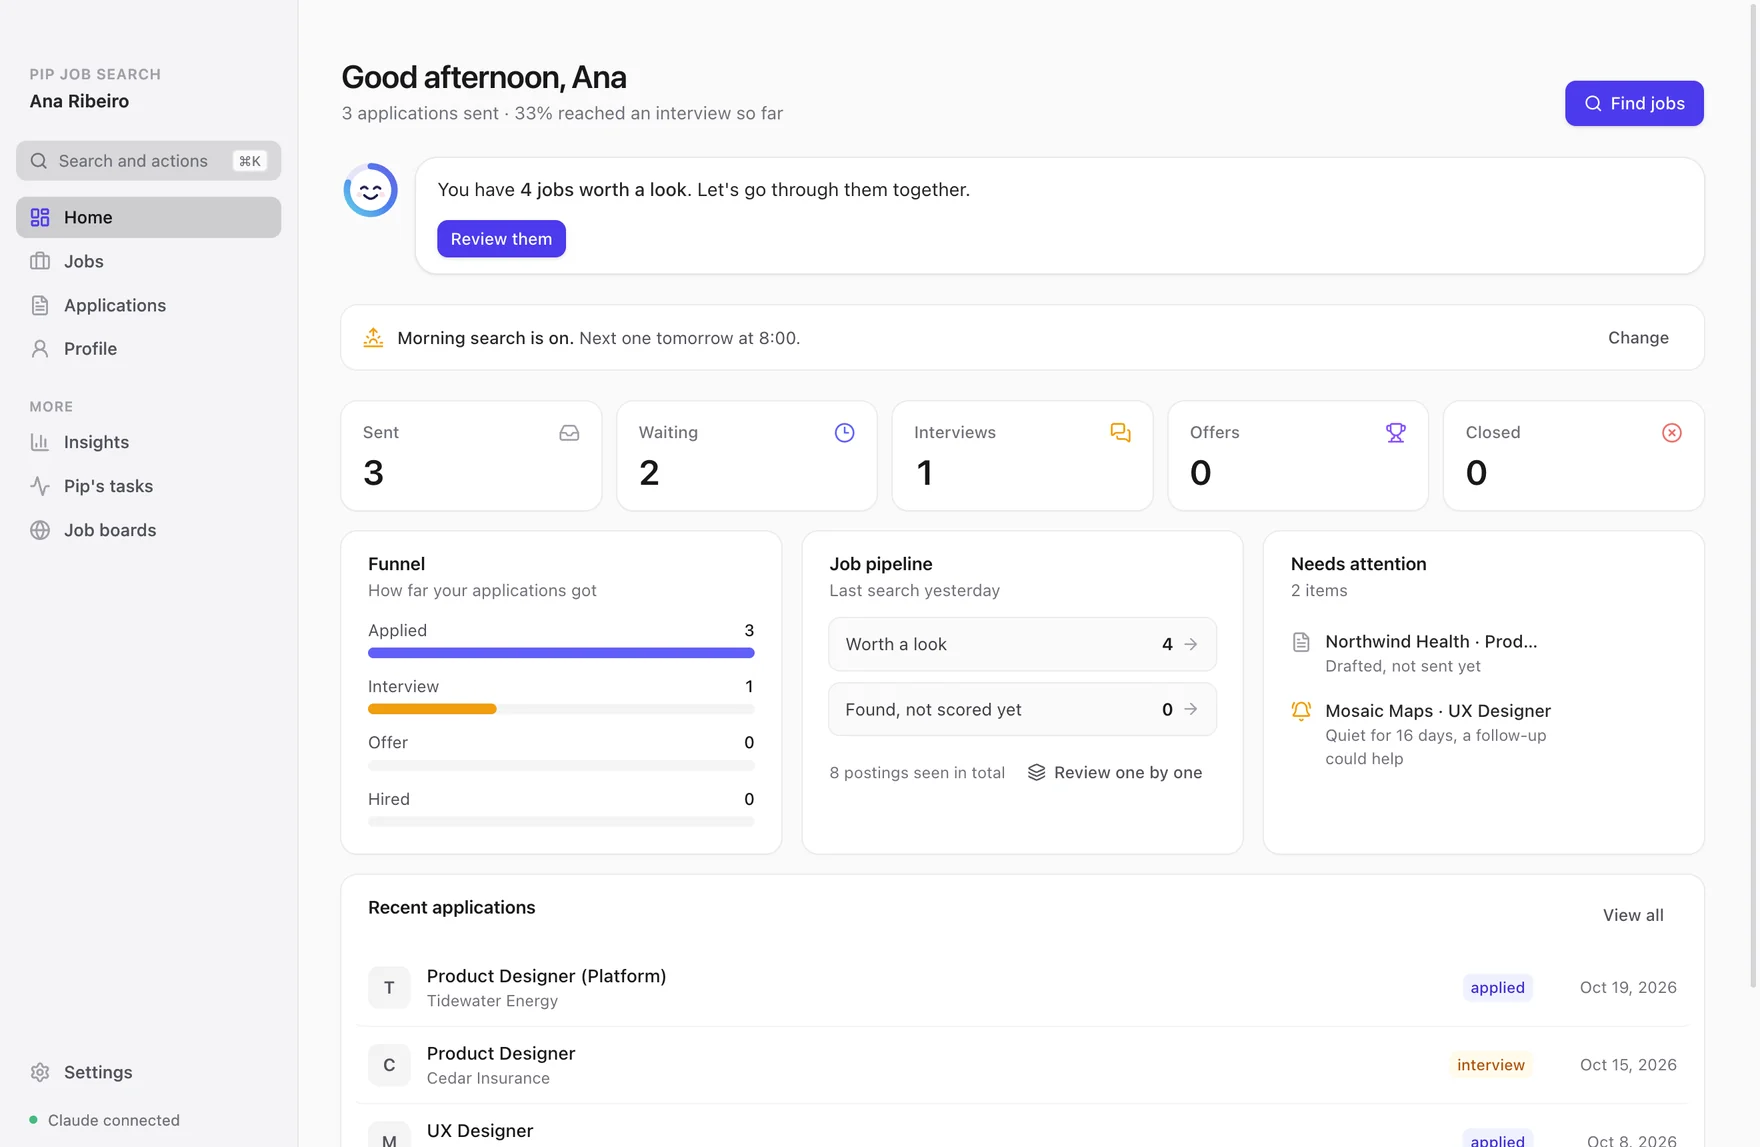
Task: Click the interview status badge
Action: pos(1490,1065)
